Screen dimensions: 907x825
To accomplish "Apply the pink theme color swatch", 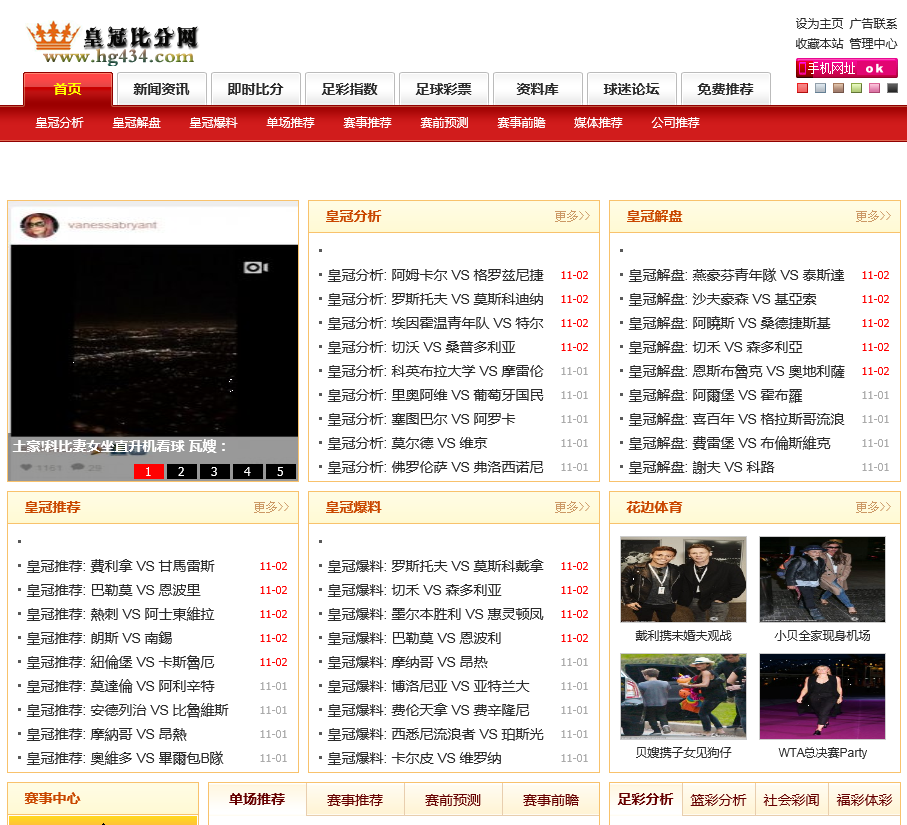I will pos(874,88).
